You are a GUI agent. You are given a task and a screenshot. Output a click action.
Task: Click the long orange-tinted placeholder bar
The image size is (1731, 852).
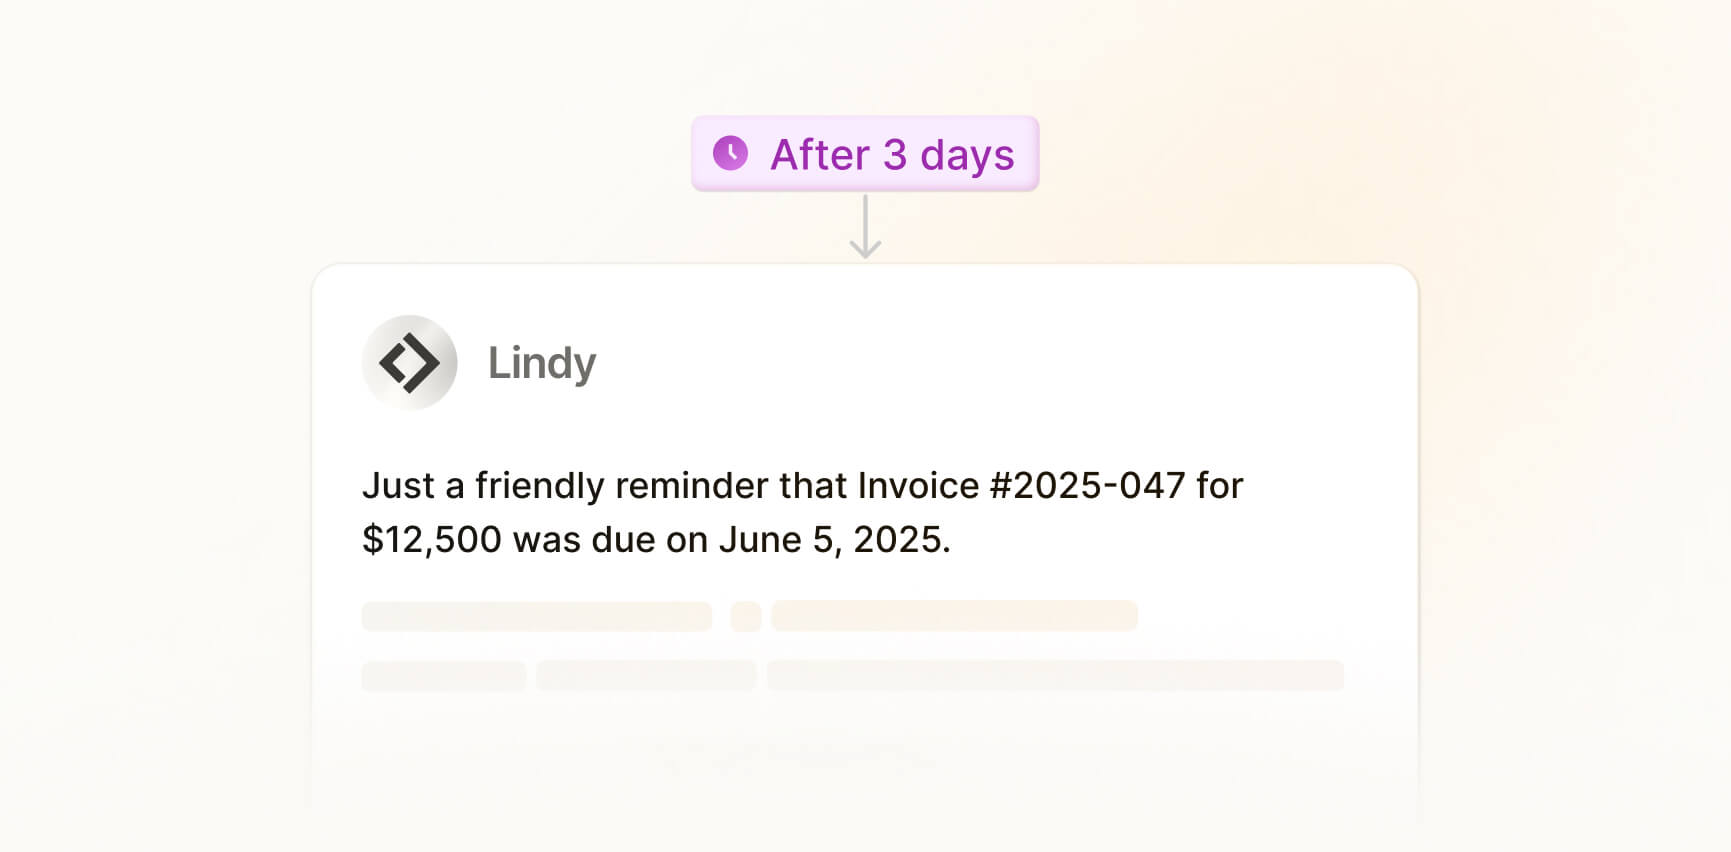click(954, 616)
